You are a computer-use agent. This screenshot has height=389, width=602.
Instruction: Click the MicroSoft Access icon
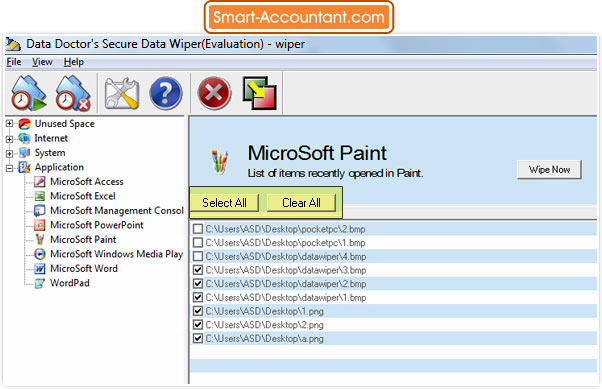pos(40,182)
